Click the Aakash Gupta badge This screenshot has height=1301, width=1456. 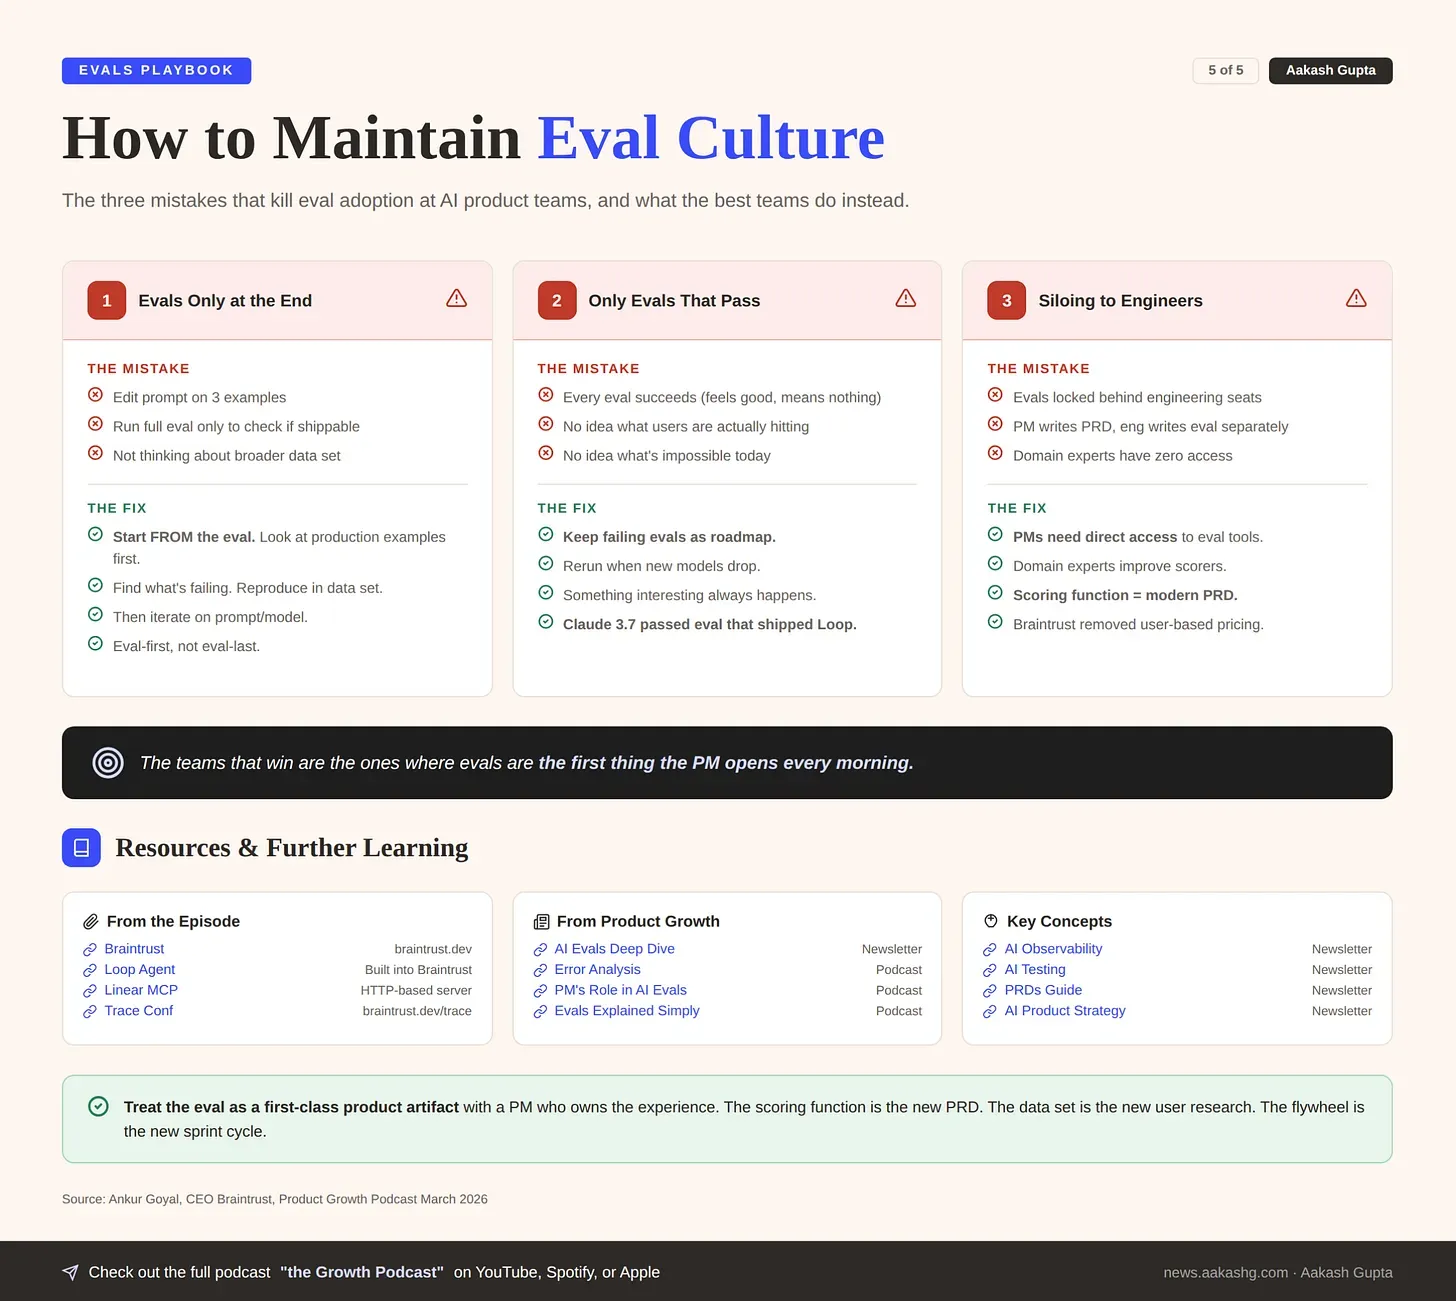click(x=1330, y=70)
